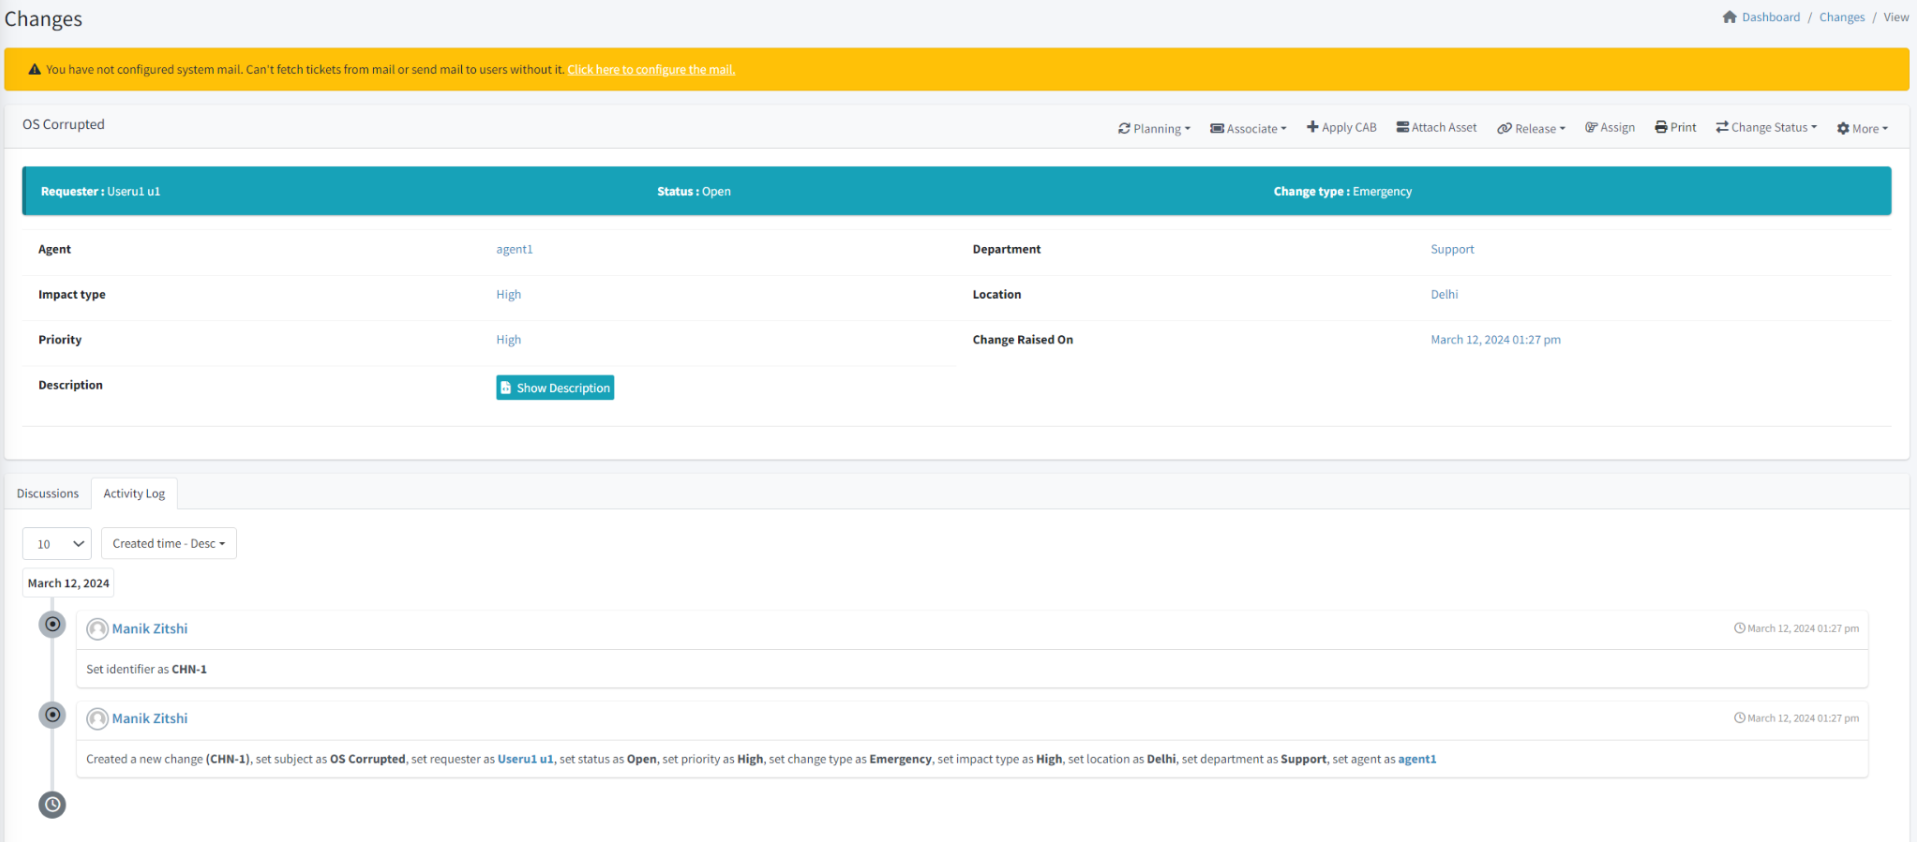This screenshot has height=842, width=1917.
Task: Click the clock icon ending the timeline
Action: 52,804
